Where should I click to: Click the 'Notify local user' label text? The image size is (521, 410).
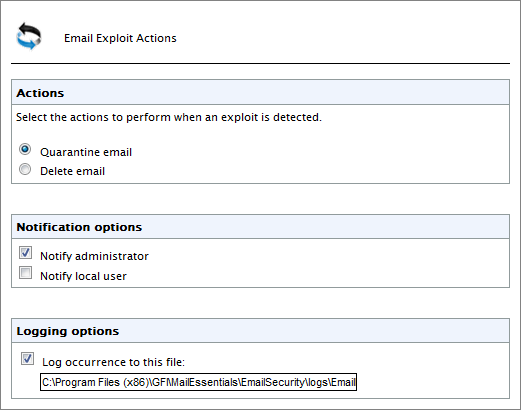coord(83,276)
